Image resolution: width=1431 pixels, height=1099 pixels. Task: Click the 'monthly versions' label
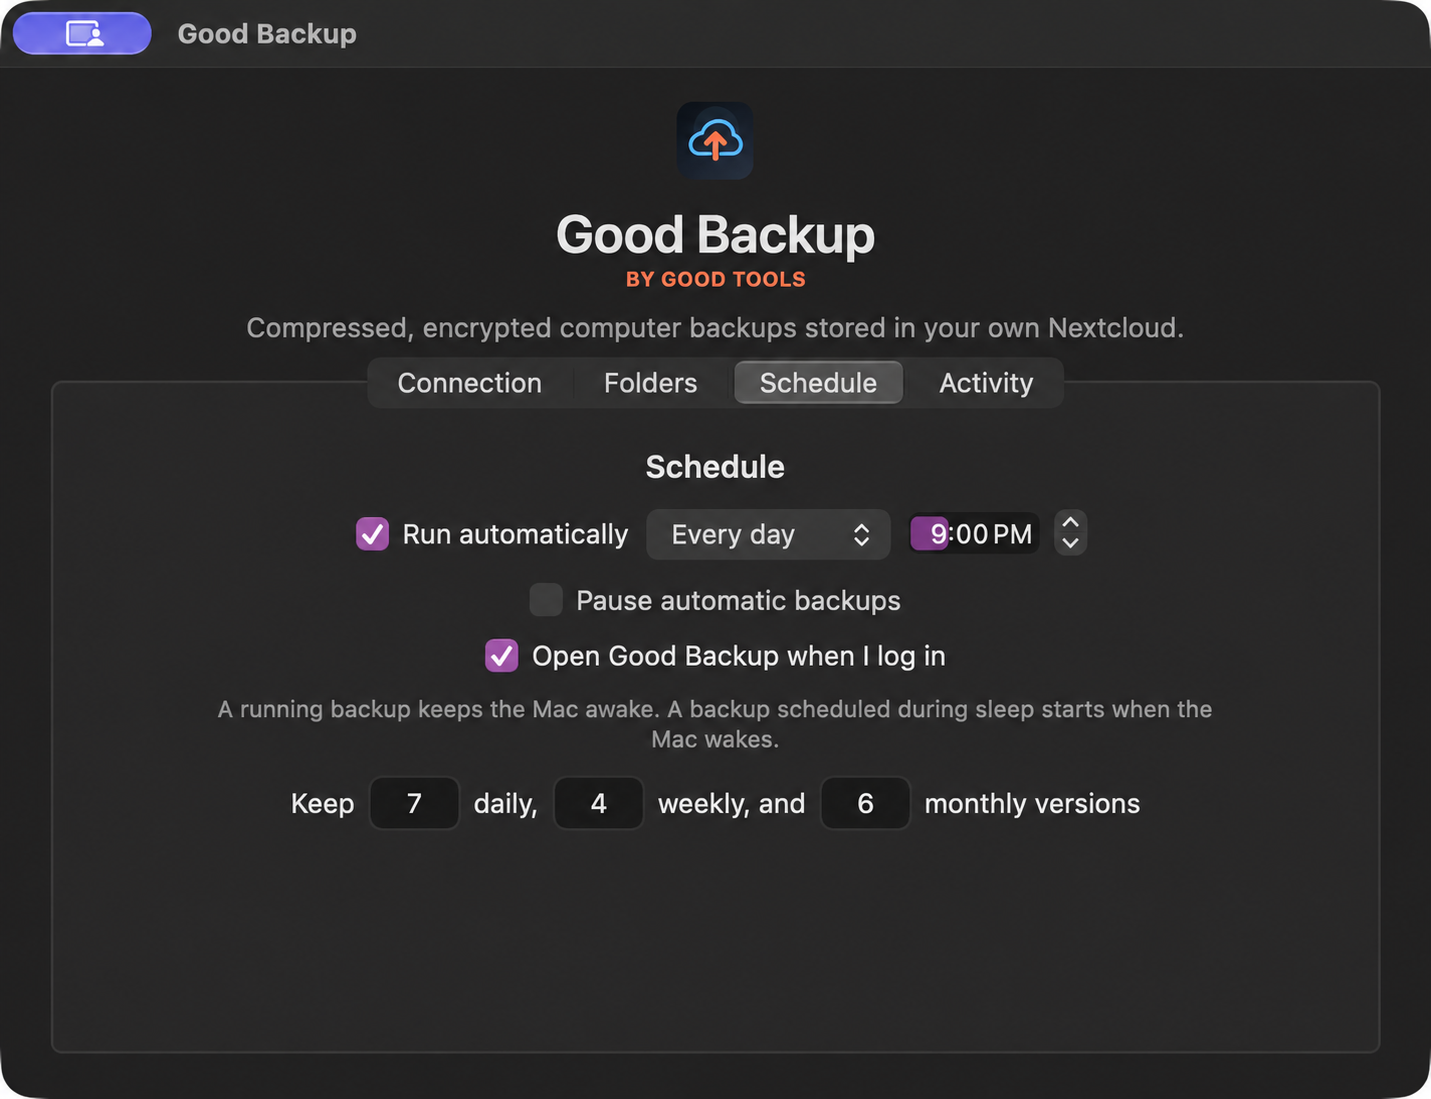(x=1032, y=803)
